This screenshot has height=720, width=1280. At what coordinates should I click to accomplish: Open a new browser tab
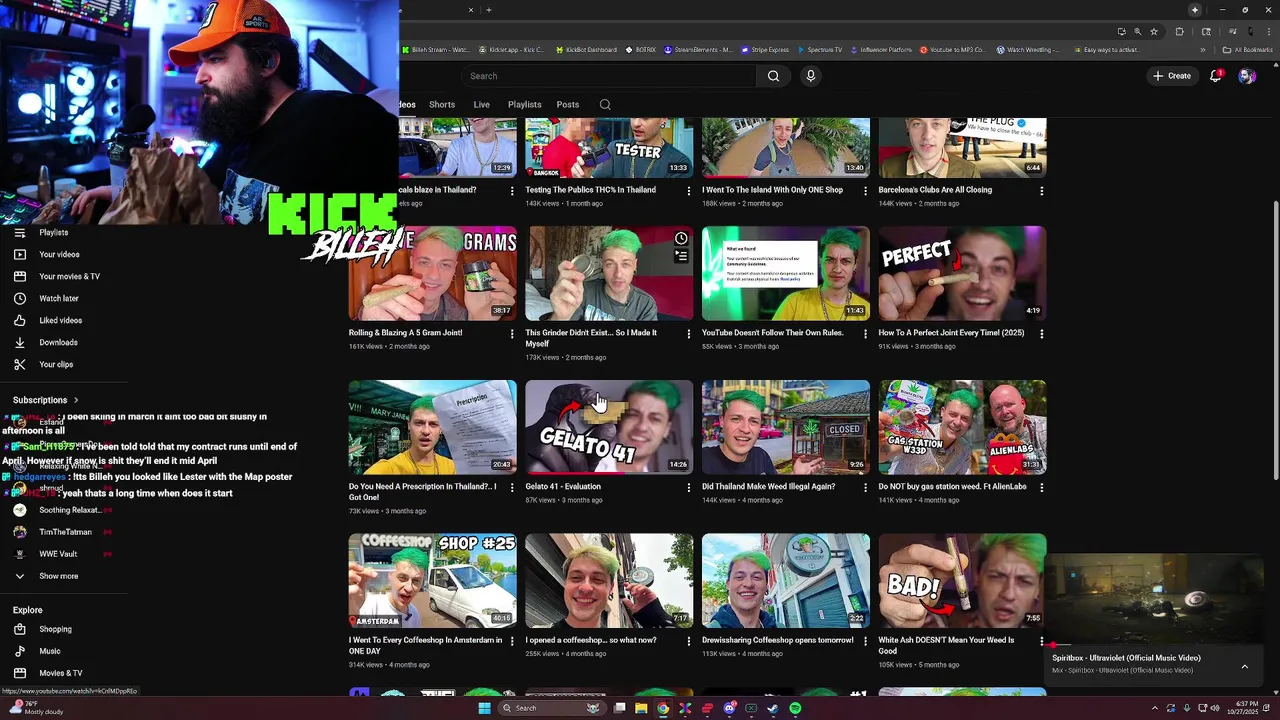[489, 10]
